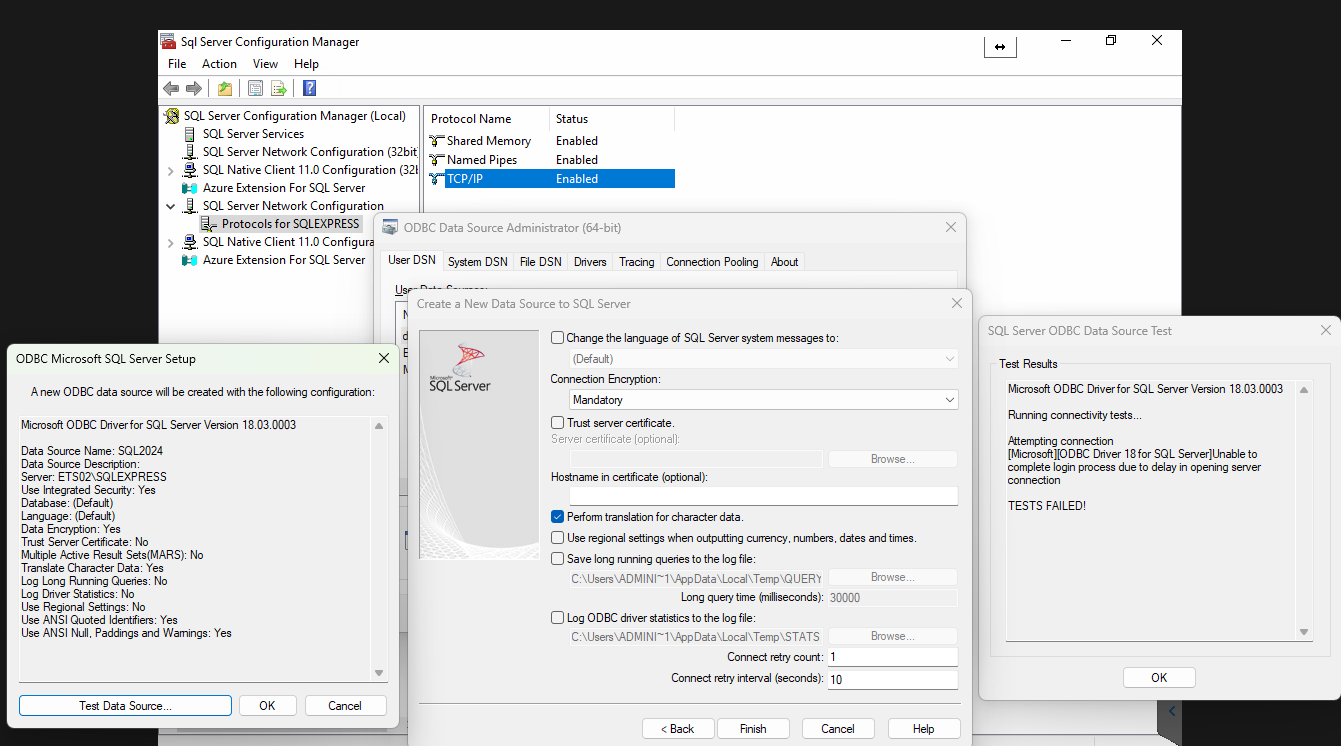Open the View menu in Configuration Manager
Viewport: 1341px width, 746px height.
265,64
